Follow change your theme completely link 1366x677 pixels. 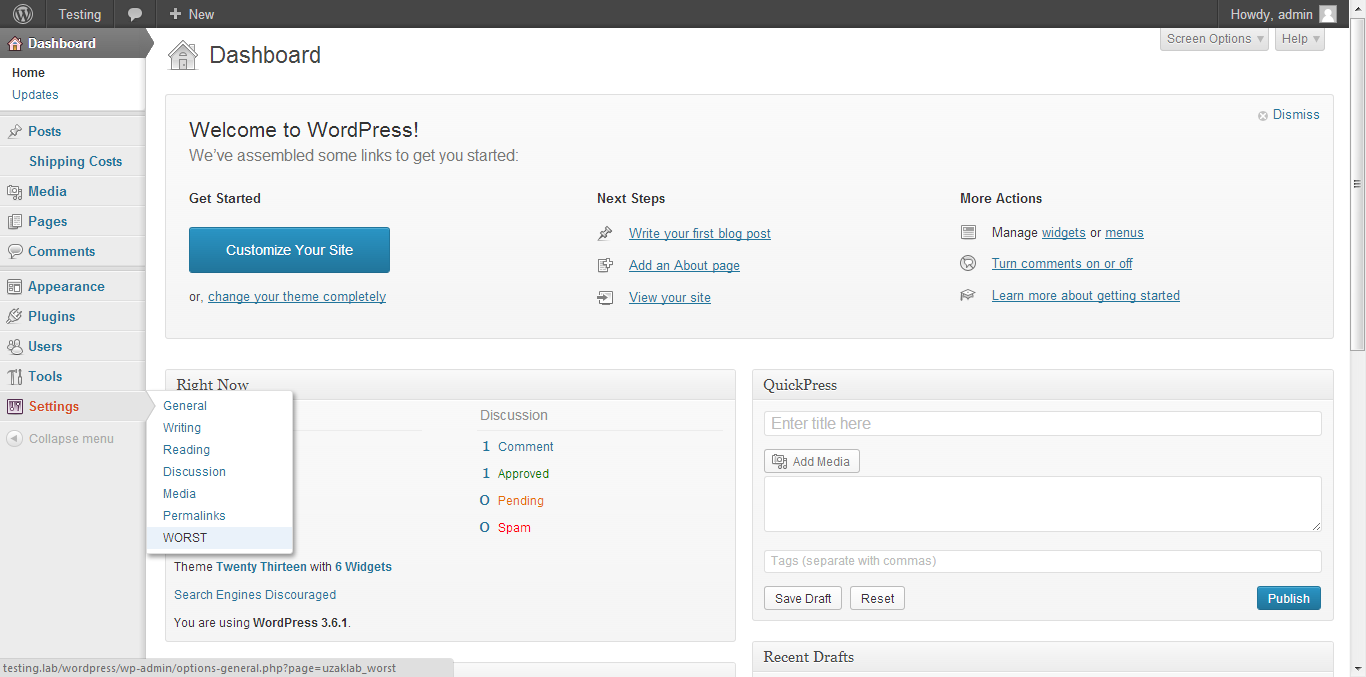(x=297, y=297)
